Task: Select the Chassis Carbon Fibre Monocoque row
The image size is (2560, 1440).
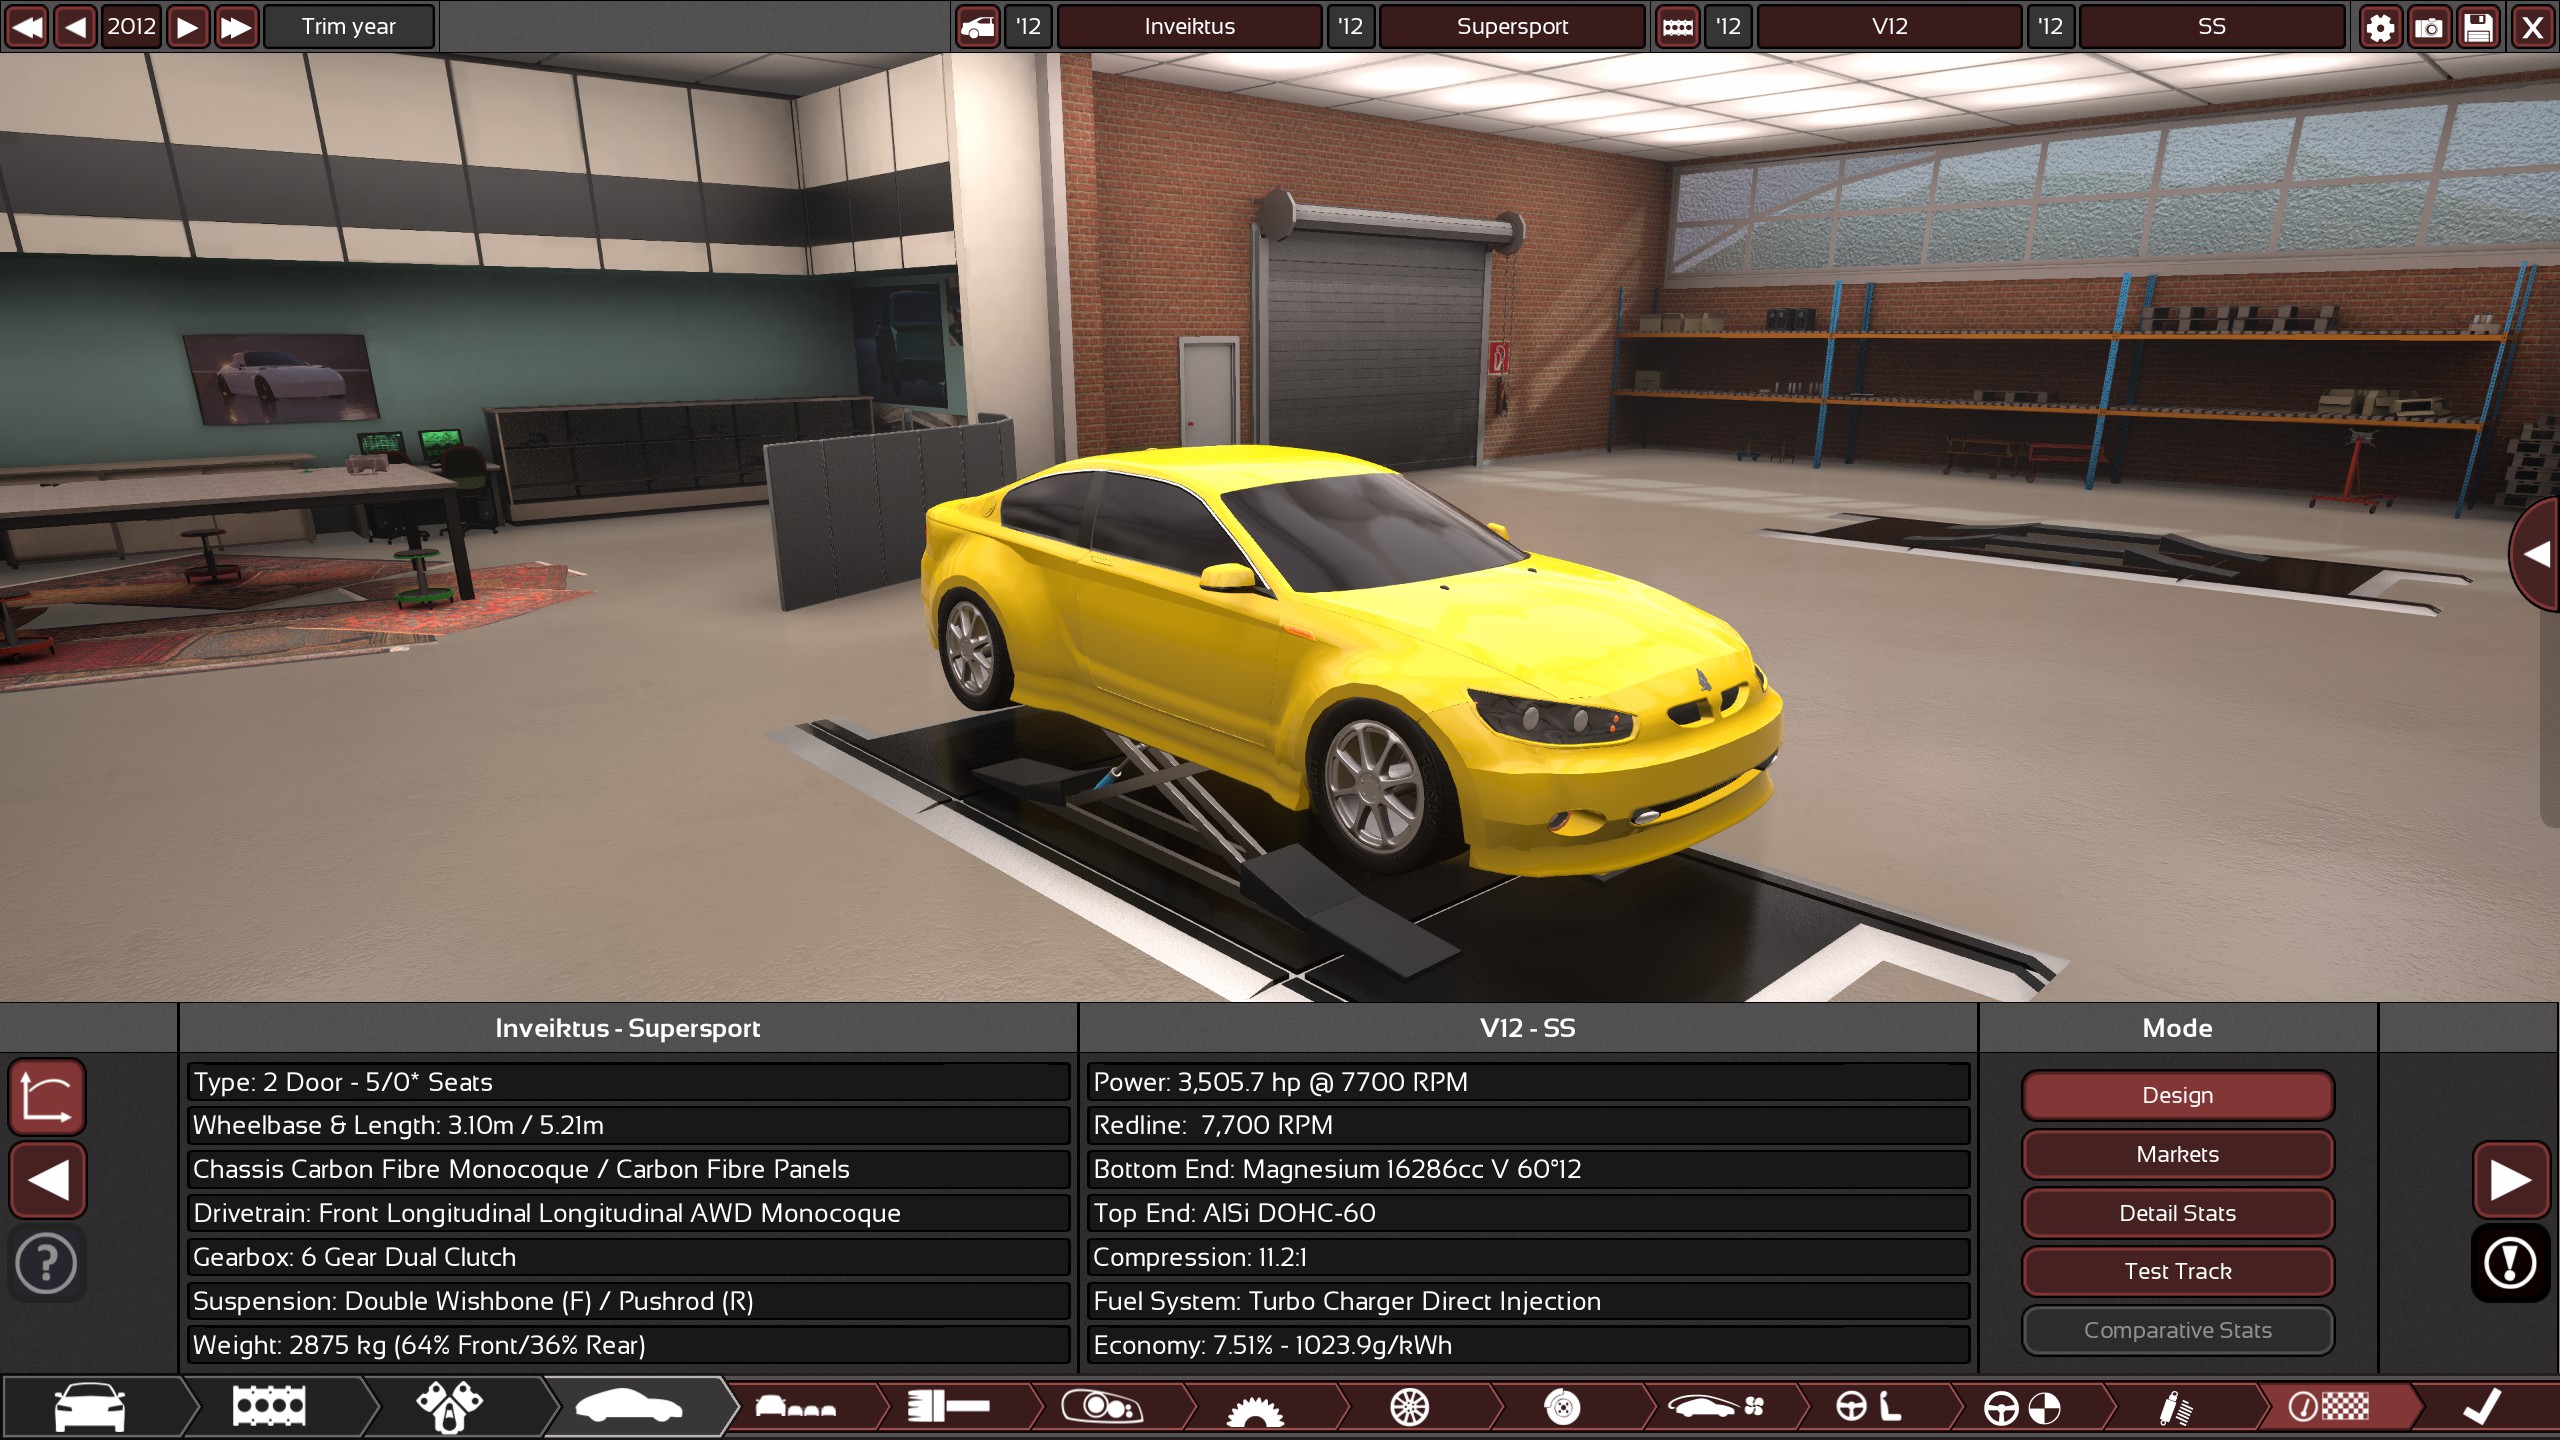Action: pos(628,1169)
